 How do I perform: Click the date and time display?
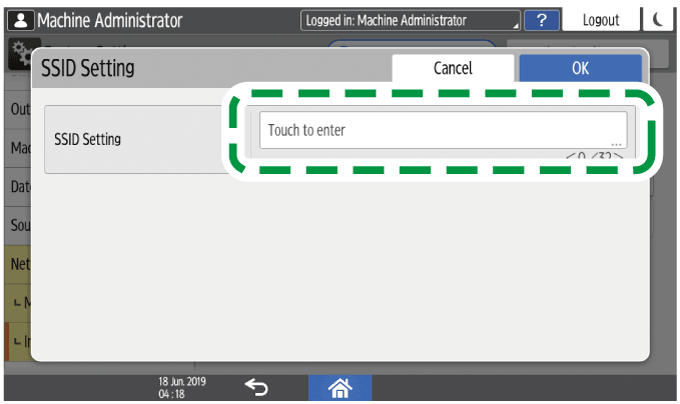click(171, 384)
